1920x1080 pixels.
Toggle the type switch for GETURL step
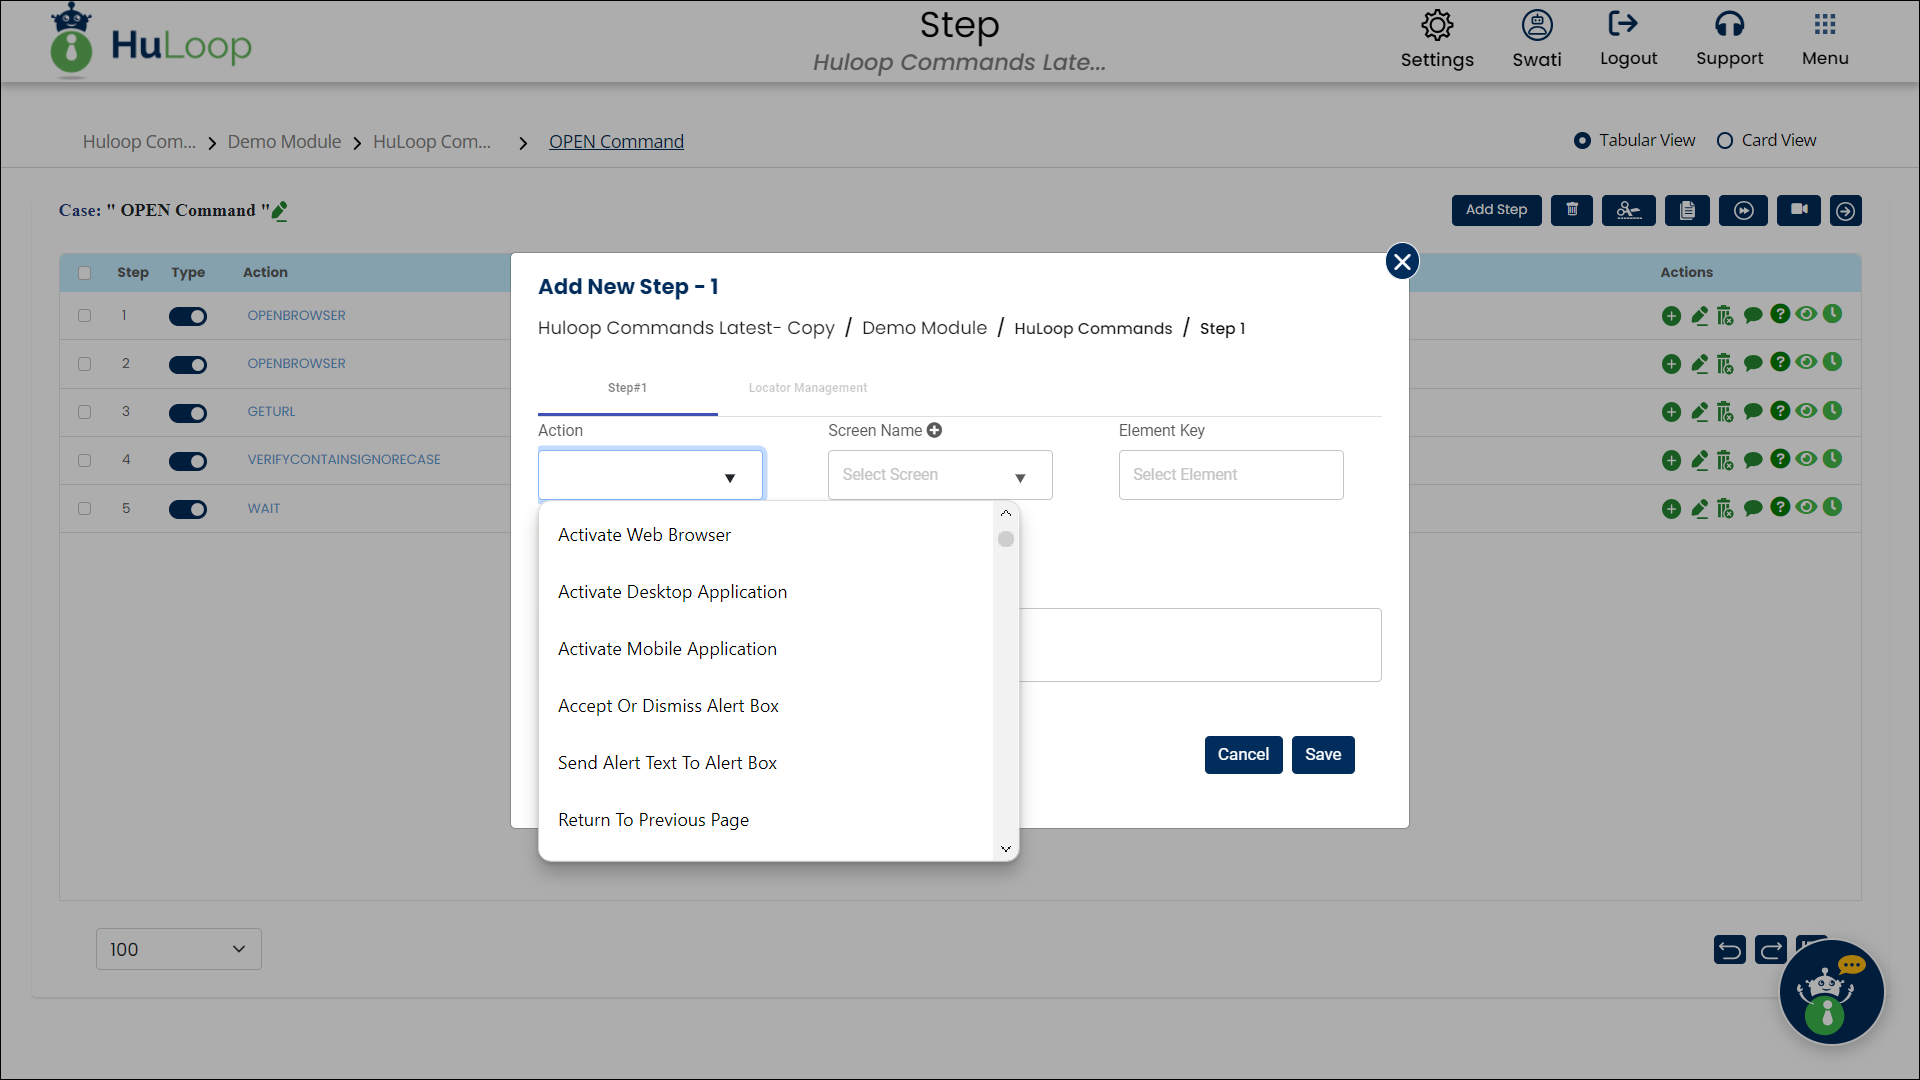188,413
